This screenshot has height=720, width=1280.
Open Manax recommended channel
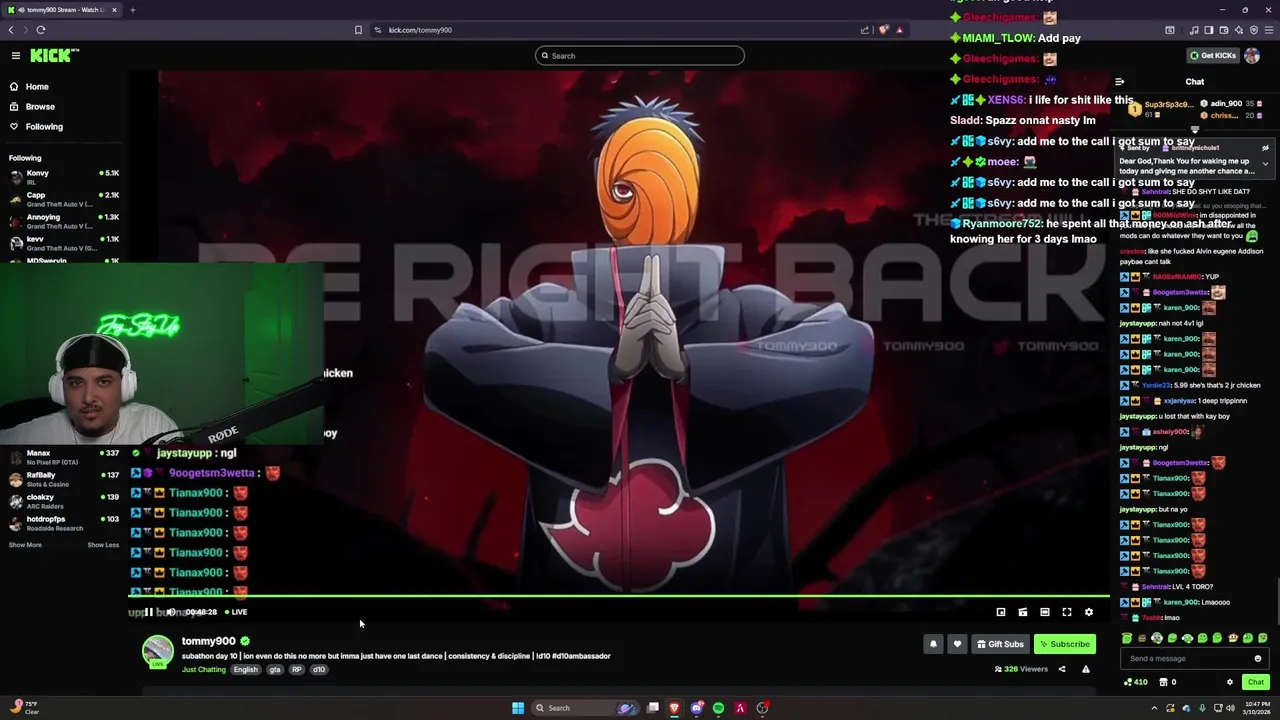64,457
